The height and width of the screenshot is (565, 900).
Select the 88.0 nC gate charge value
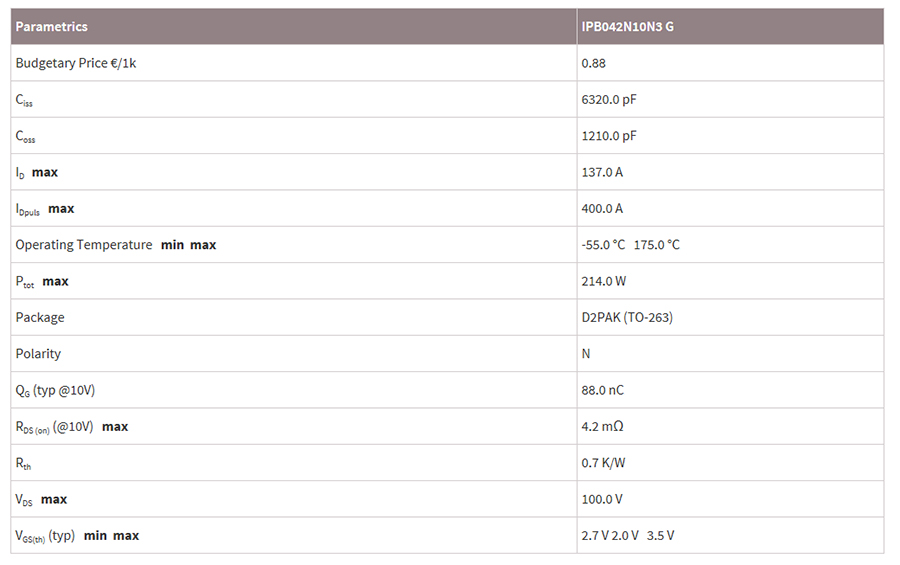coord(602,390)
